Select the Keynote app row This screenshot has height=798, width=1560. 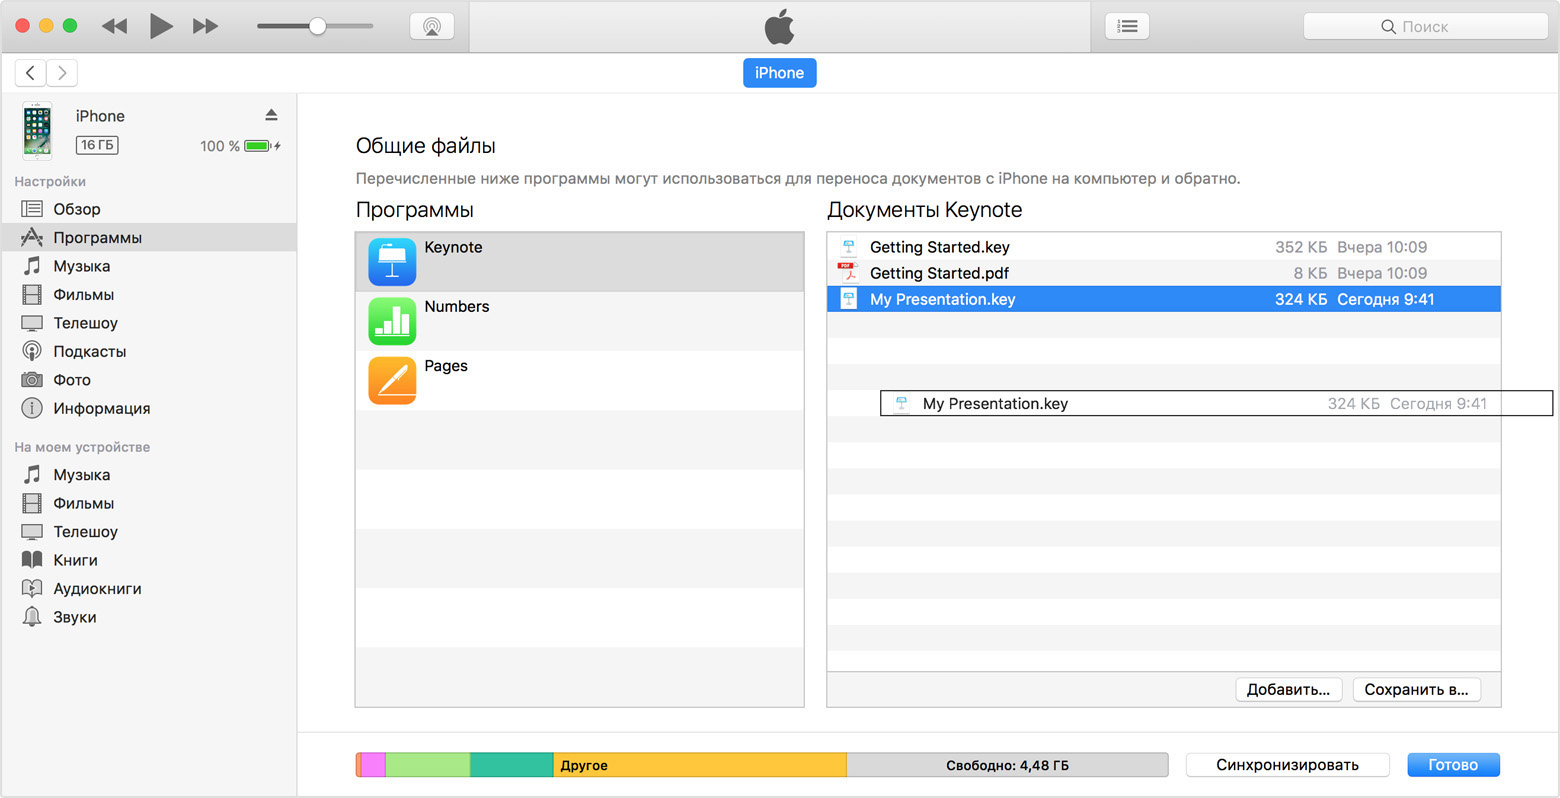[580, 262]
